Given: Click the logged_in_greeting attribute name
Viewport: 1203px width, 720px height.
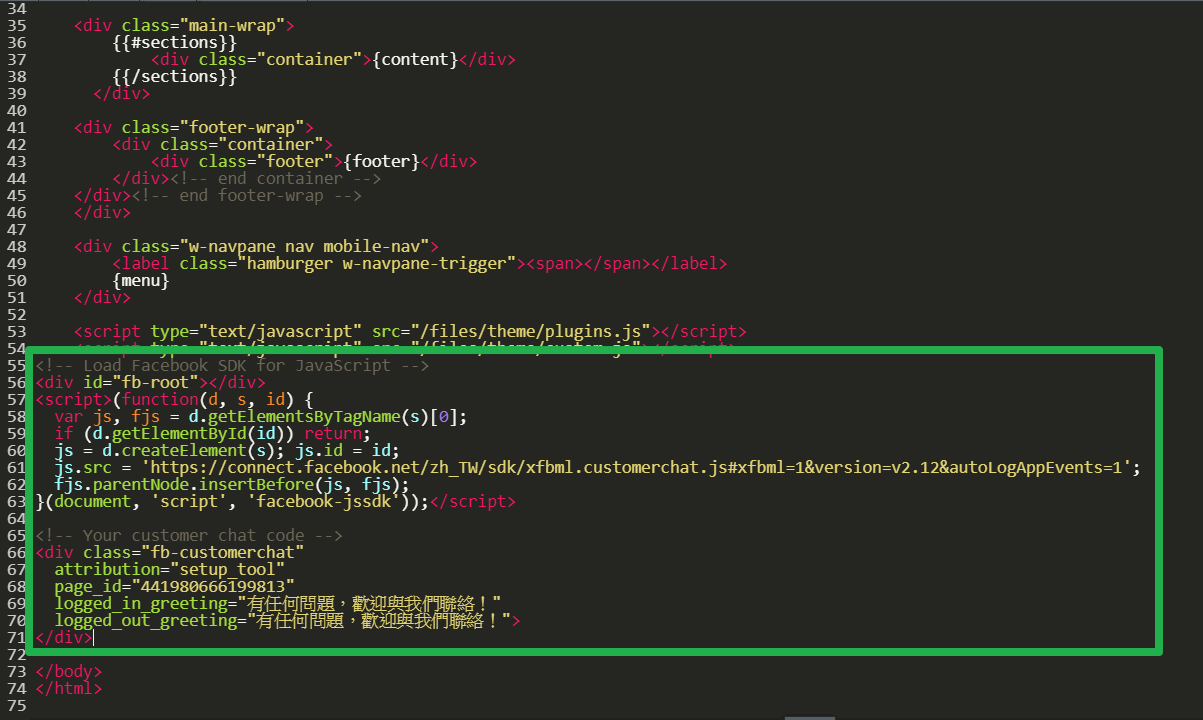Looking at the screenshot, I should (x=142, y=603).
